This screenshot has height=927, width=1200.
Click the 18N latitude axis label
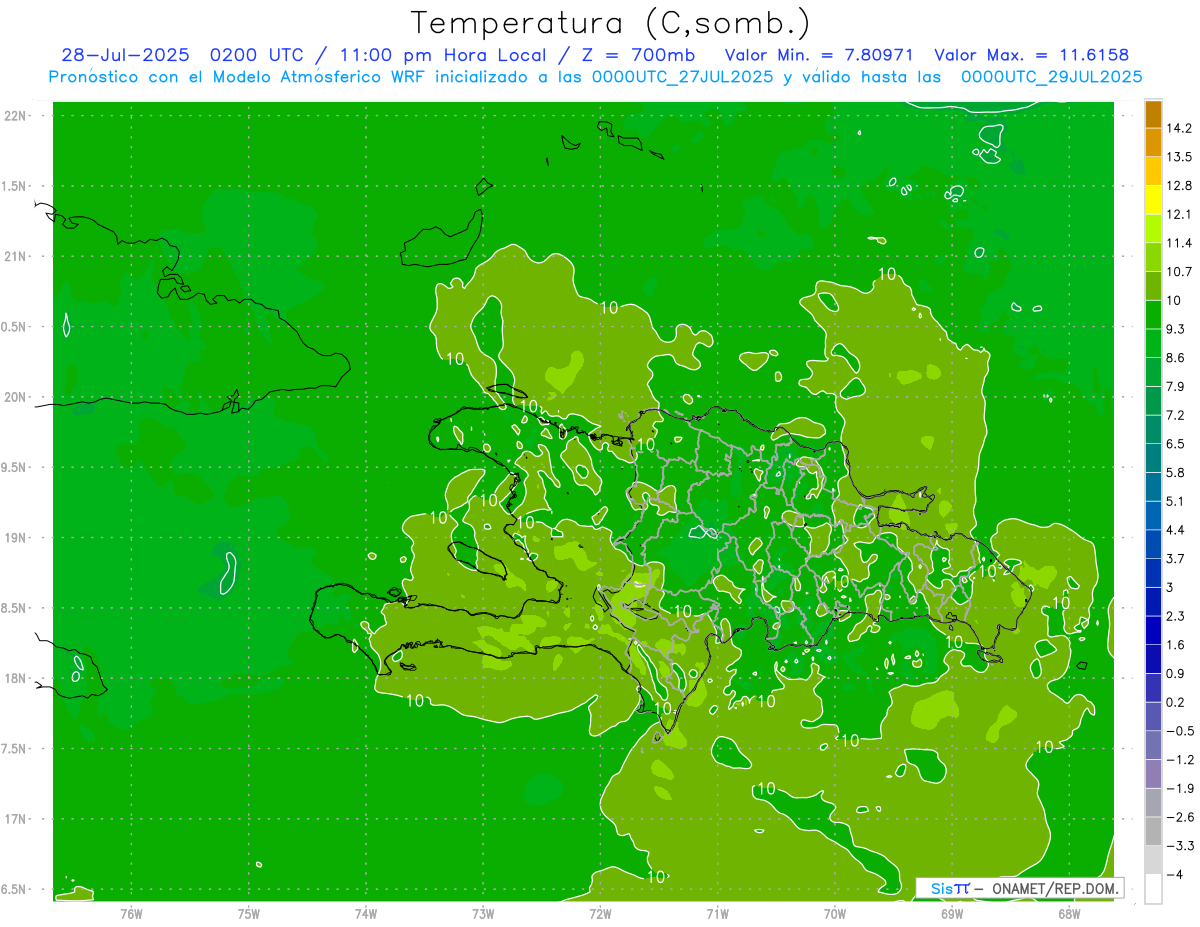click(16, 679)
